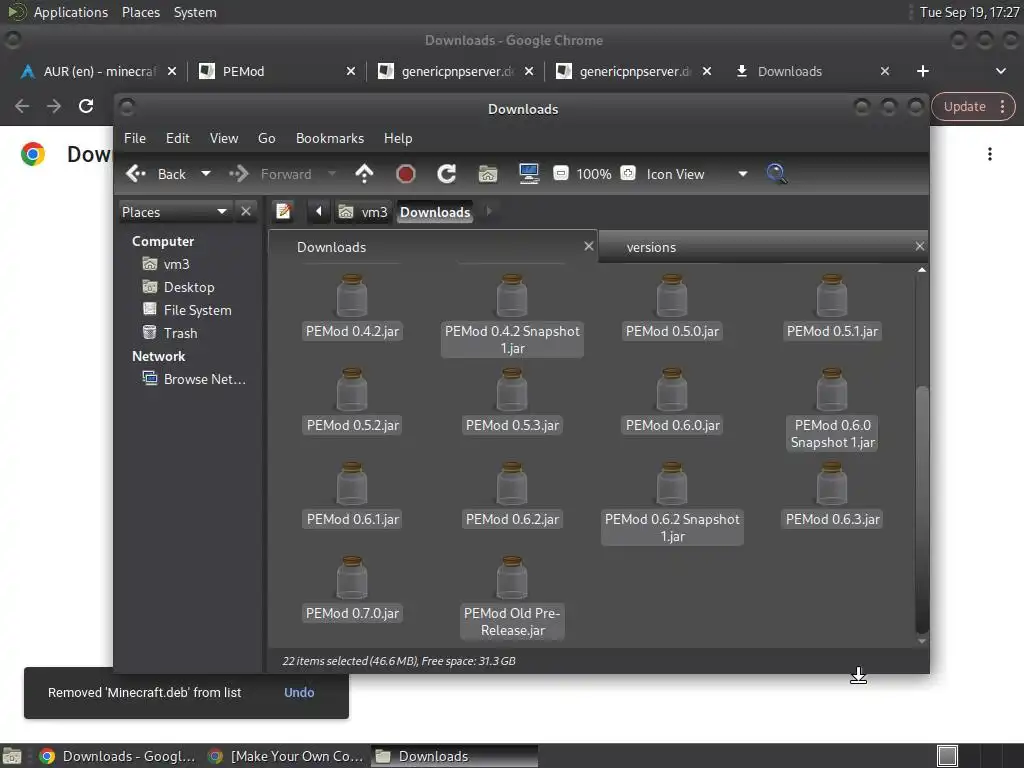Reload the Downloads folder view
Viewport: 1024px width, 768px height.
click(x=447, y=174)
